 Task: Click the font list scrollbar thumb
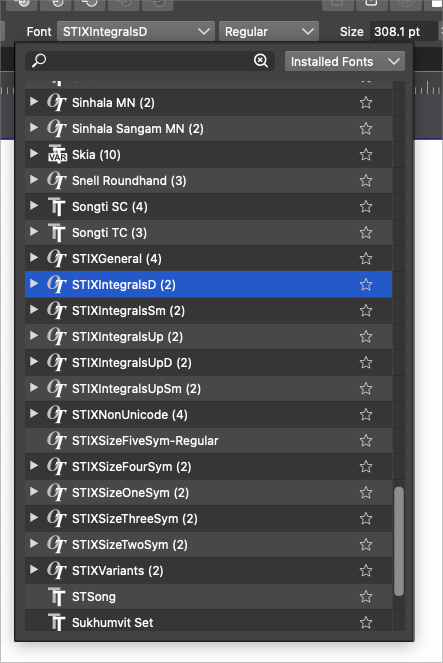[x=399, y=541]
